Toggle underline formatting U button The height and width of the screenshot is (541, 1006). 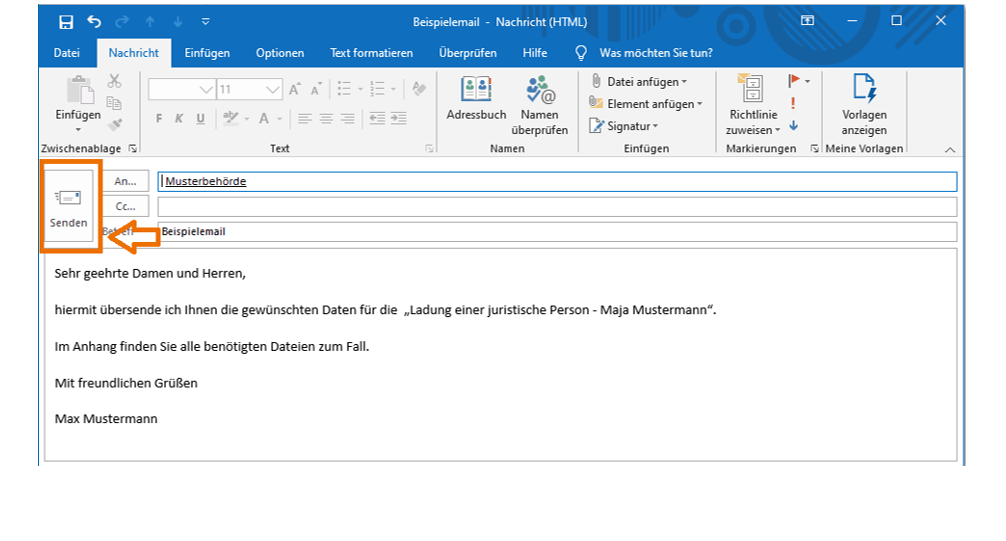[200, 118]
